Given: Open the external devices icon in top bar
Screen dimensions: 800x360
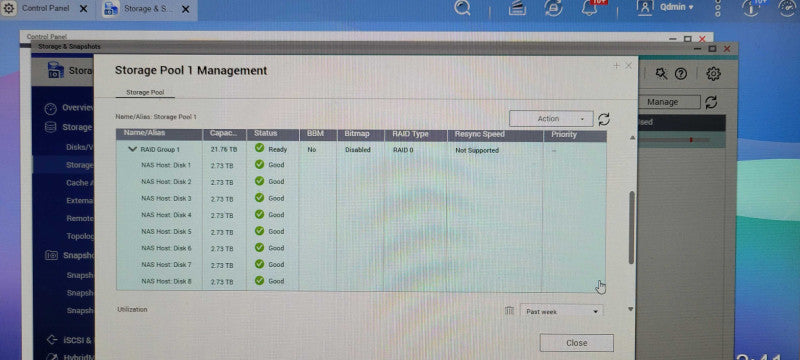Looking at the screenshot, I should (x=553, y=8).
